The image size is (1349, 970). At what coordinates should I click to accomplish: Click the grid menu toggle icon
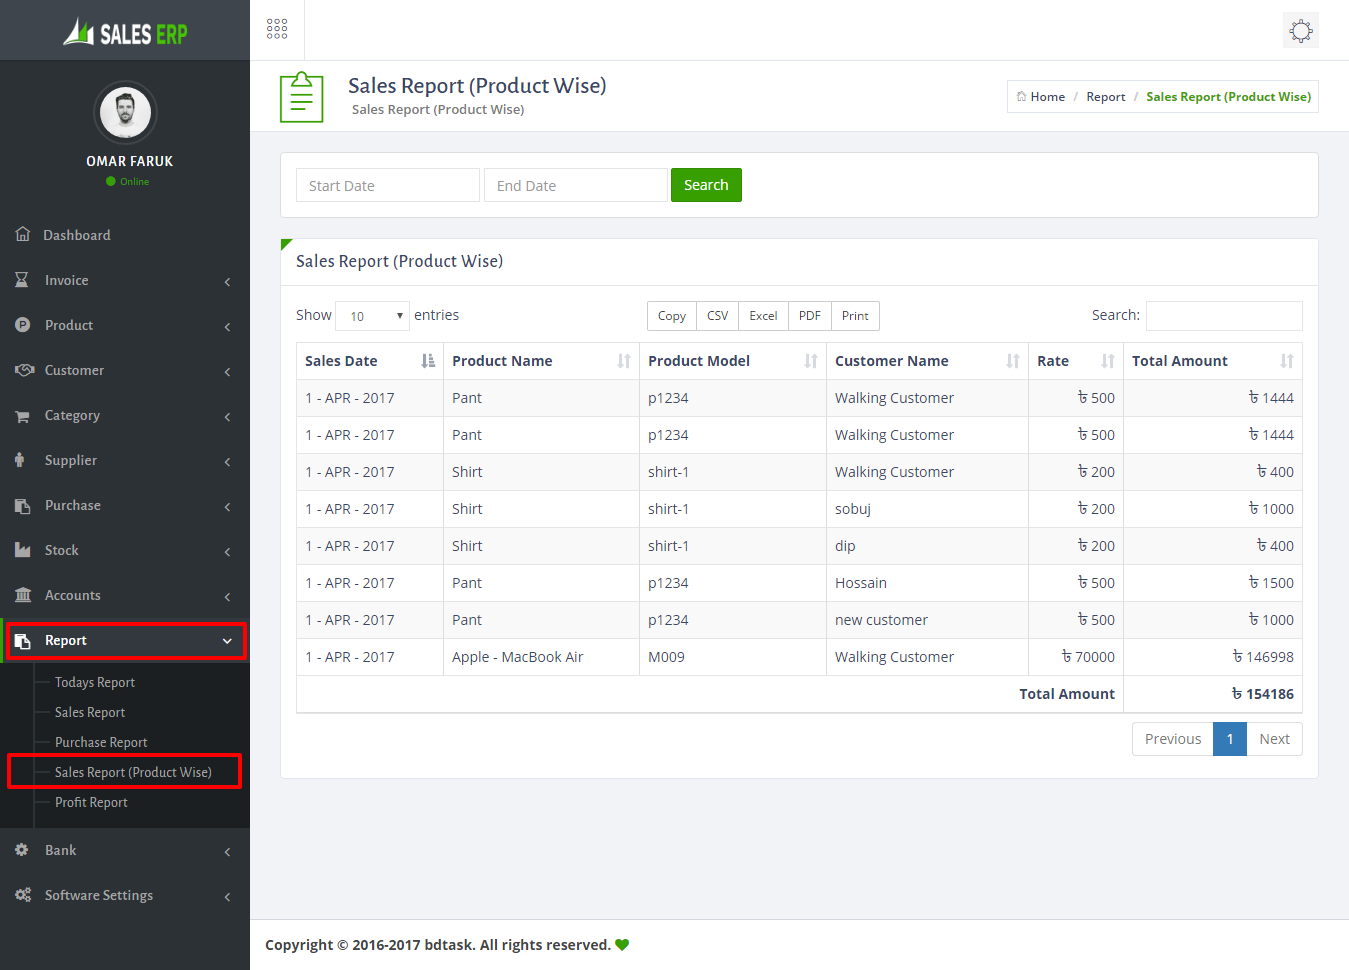277,29
